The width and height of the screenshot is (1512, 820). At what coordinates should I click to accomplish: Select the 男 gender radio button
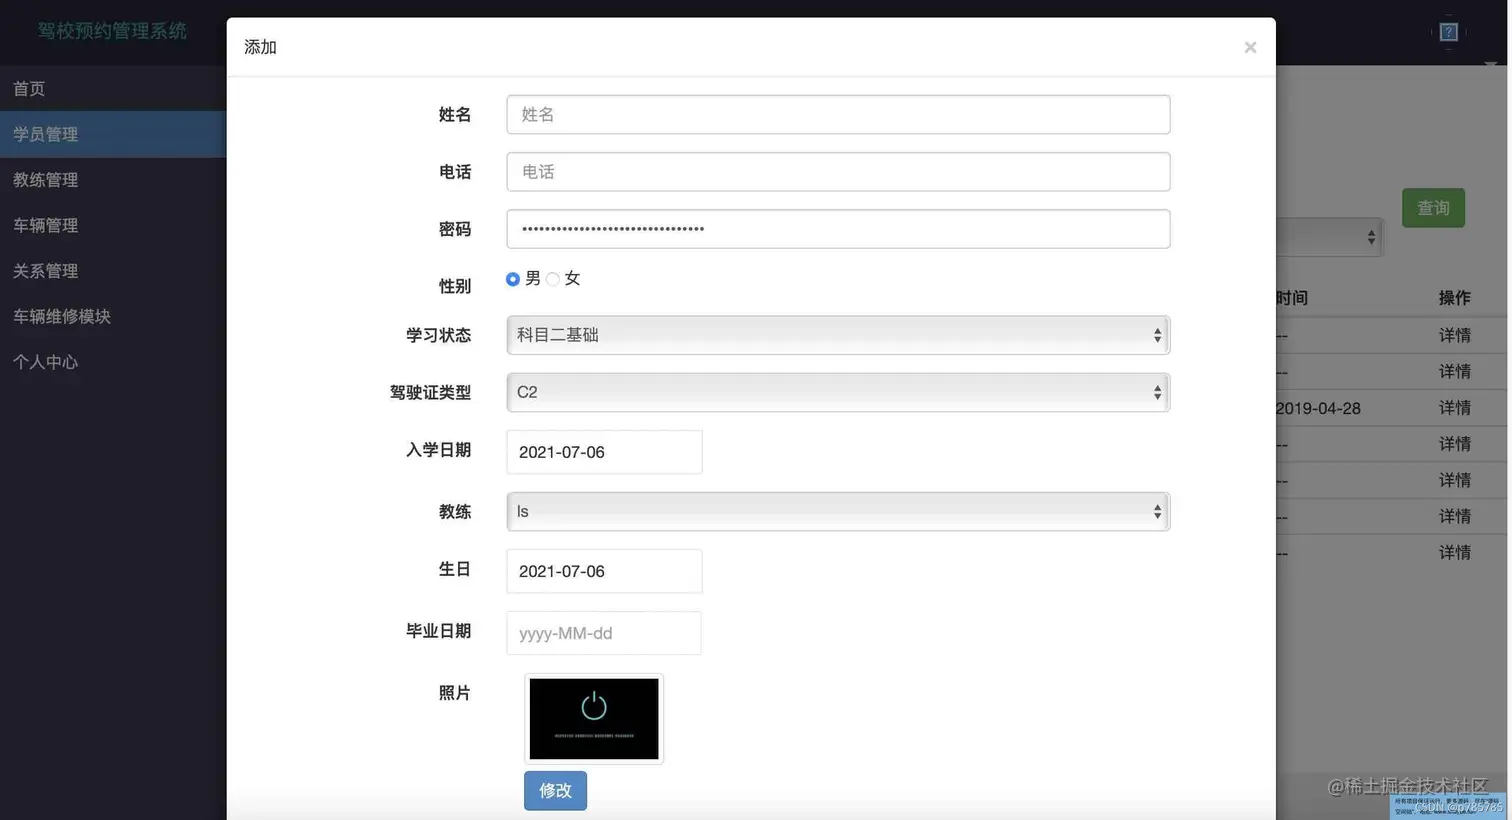[x=512, y=279]
